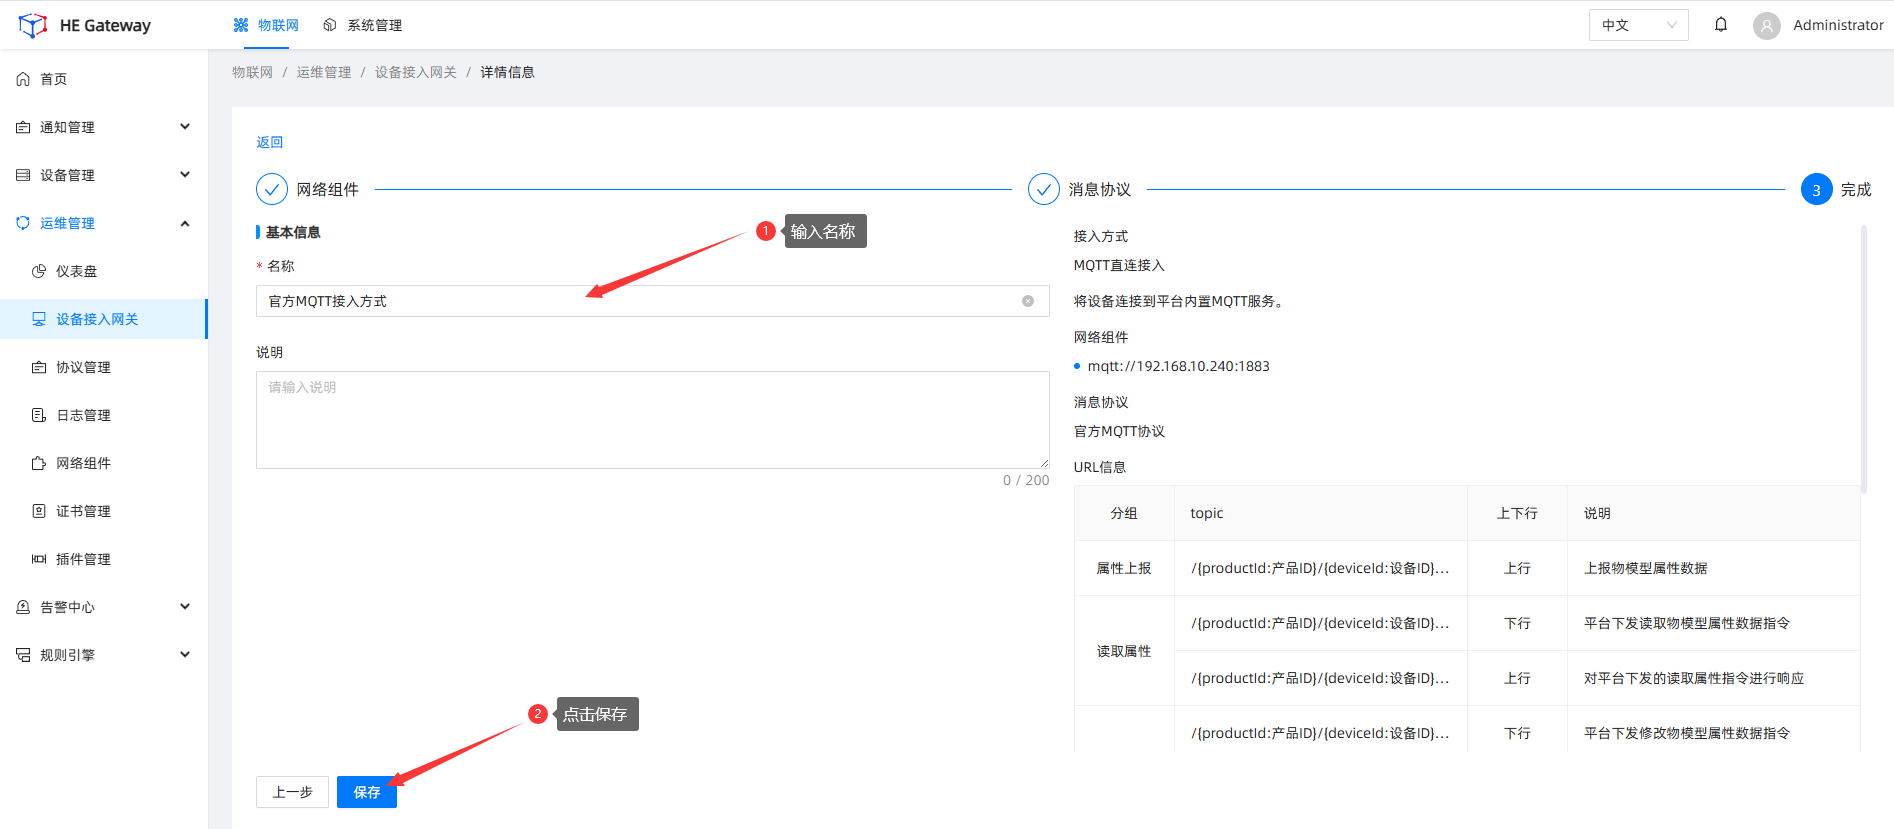This screenshot has height=829, width=1894.
Task: Expand the 设备管理 menu chevron
Action: (185, 175)
